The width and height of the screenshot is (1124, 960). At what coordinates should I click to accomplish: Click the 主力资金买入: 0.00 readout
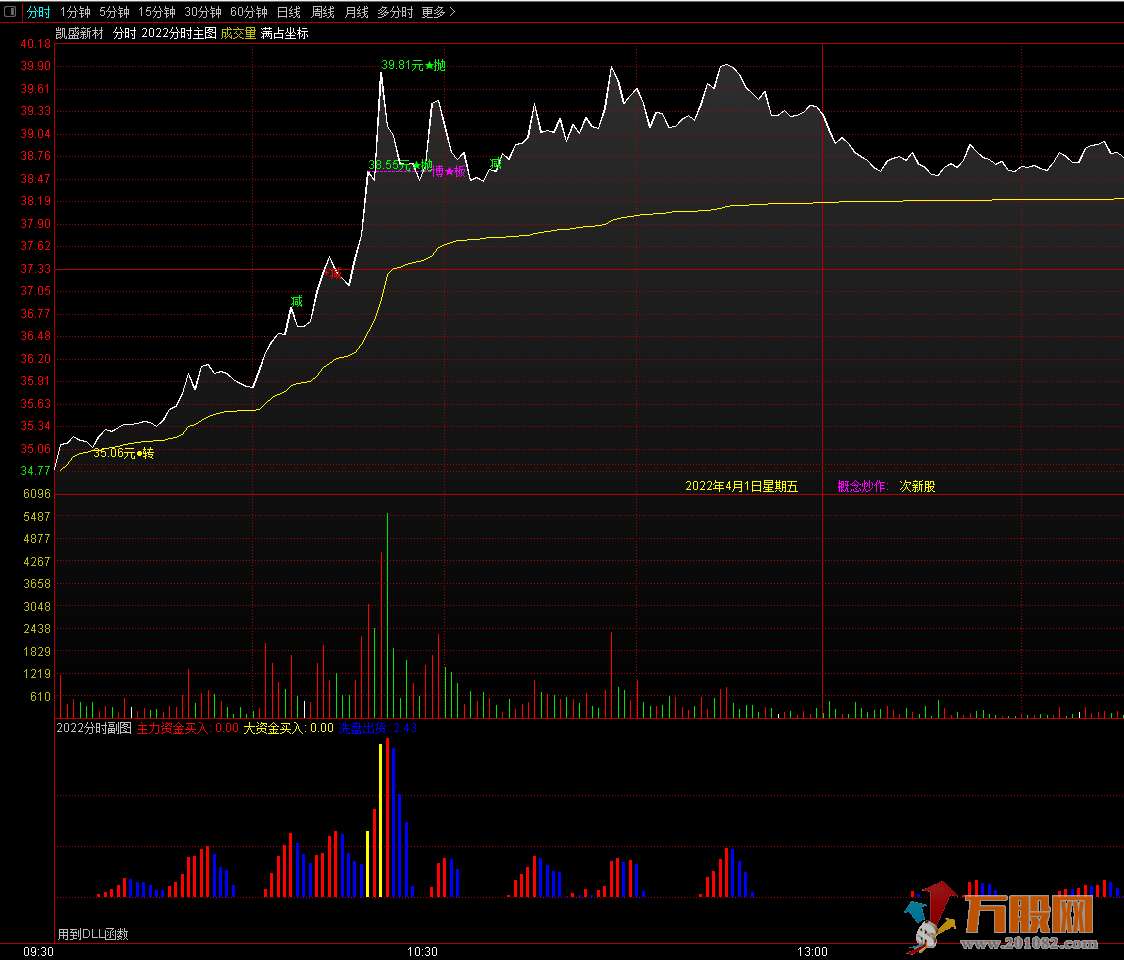(x=188, y=728)
